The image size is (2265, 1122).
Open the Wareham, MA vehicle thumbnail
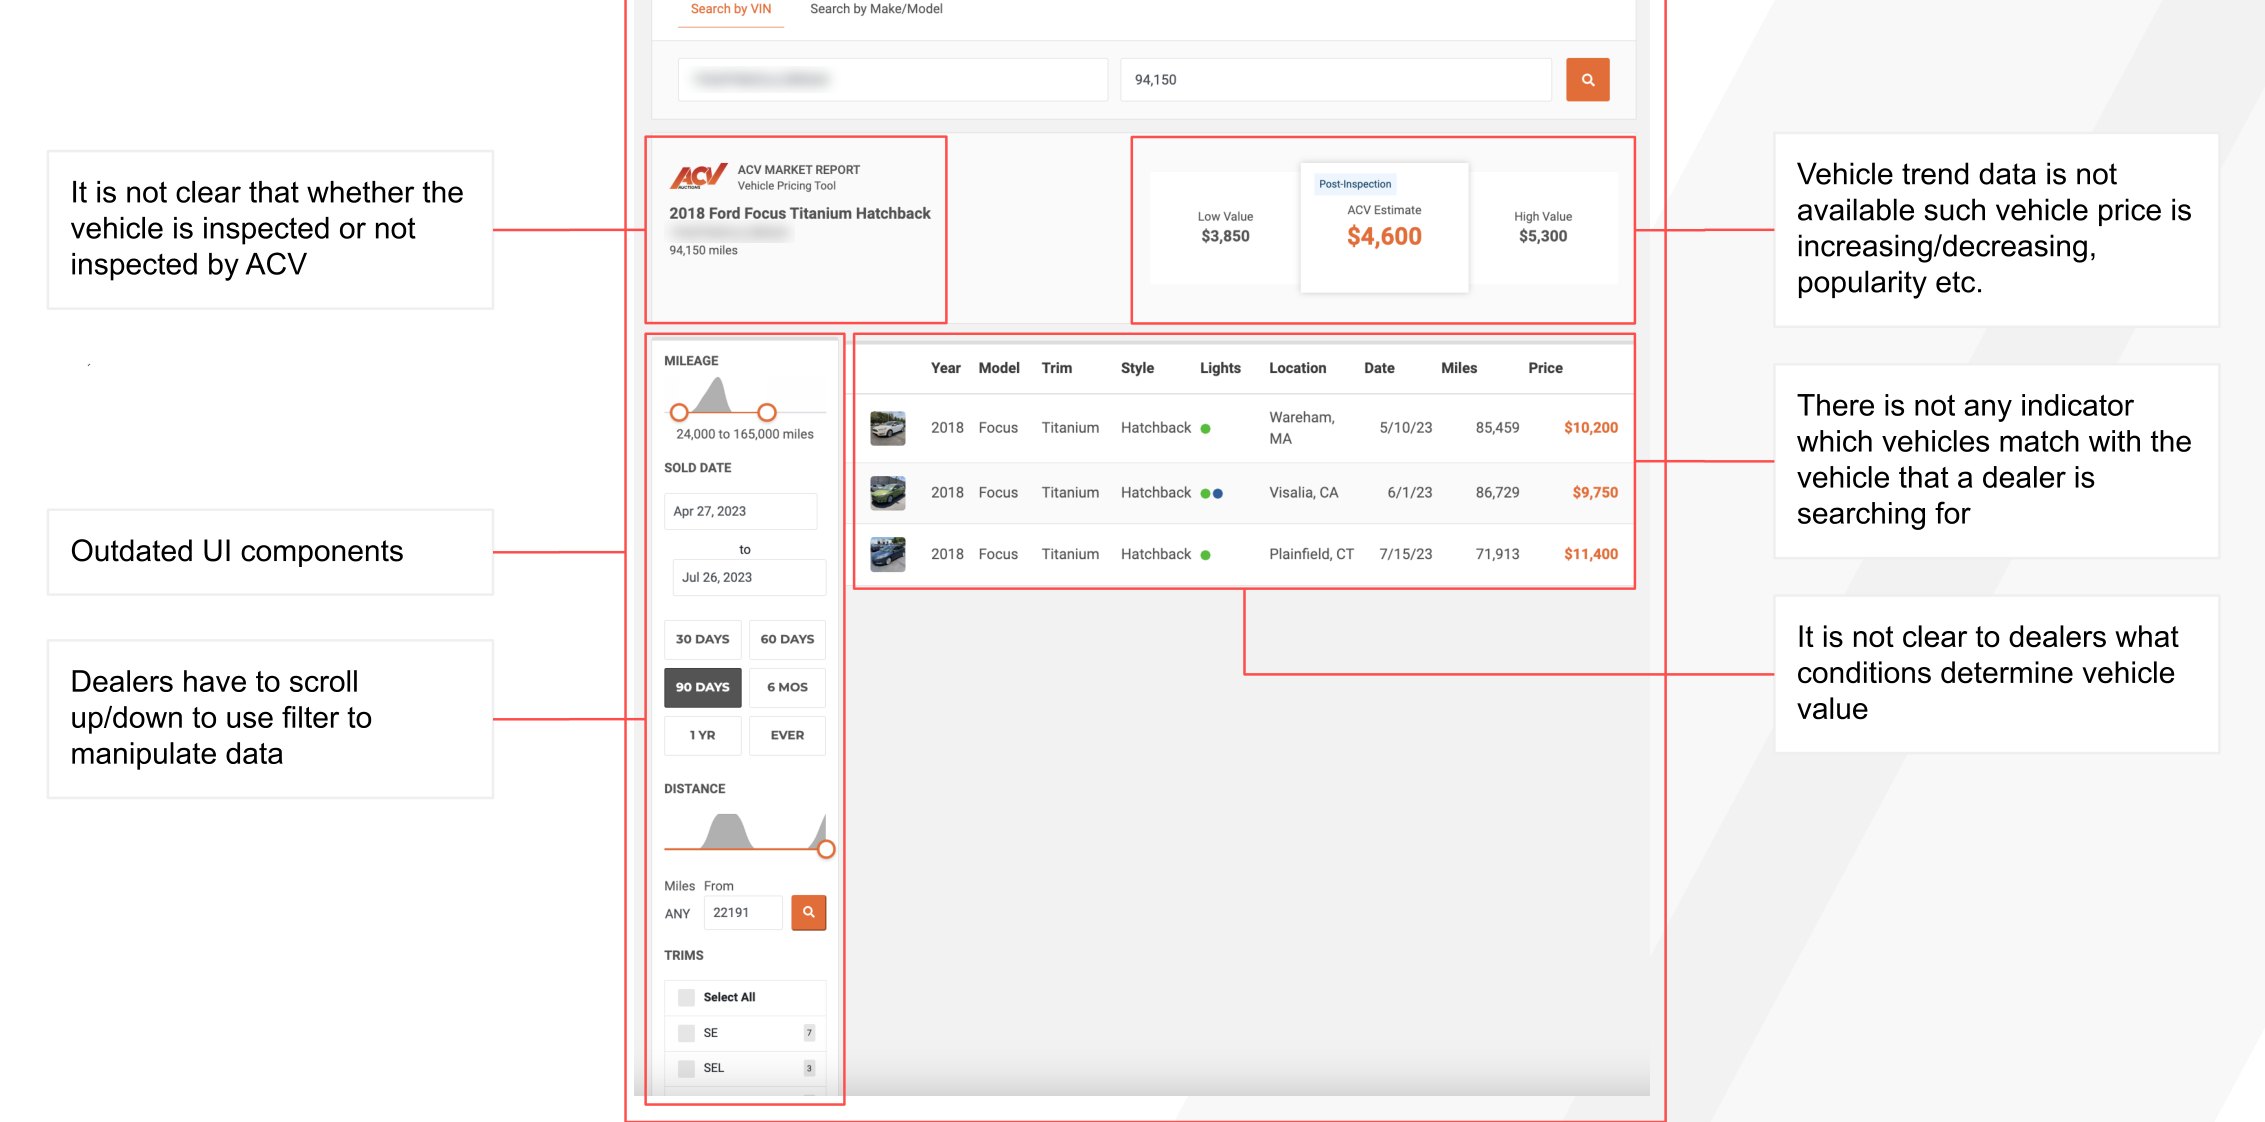[x=887, y=428]
